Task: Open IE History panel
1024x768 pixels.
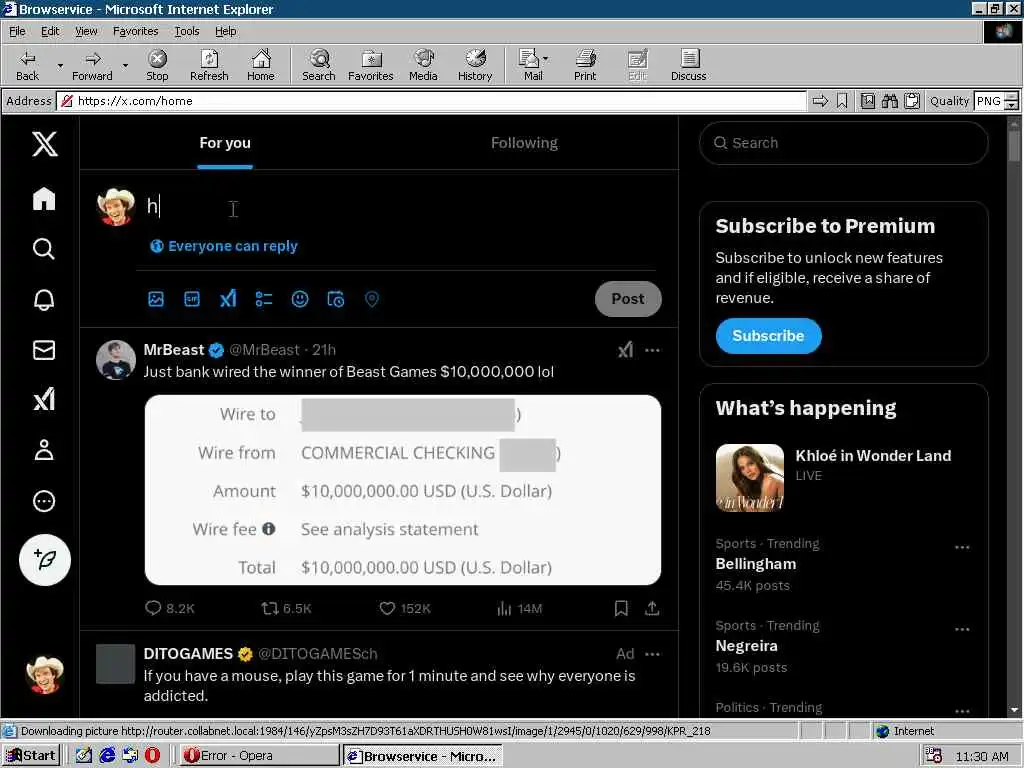Action: pyautogui.click(x=475, y=66)
